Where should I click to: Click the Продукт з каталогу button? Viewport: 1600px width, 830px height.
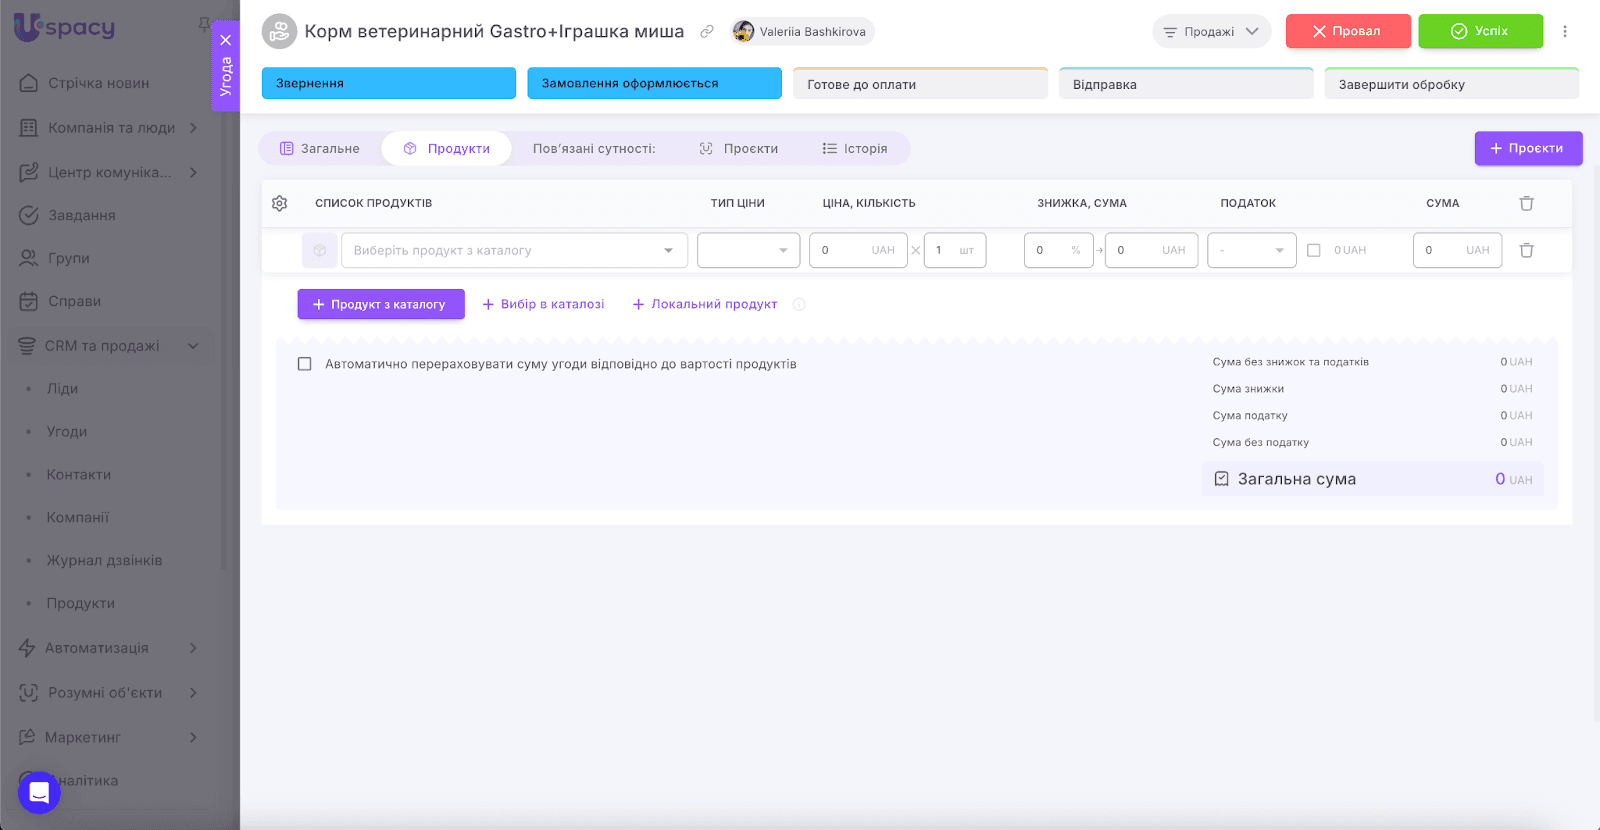click(381, 304)
